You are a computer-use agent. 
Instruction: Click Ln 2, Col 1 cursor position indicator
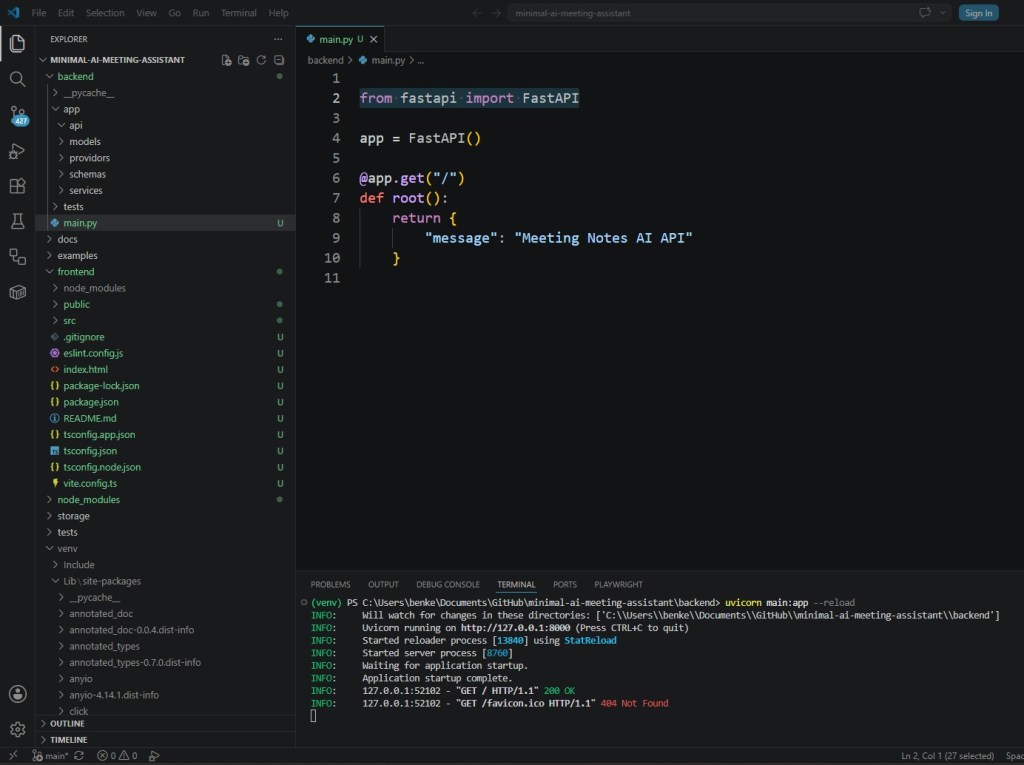click(x=948, y=756)
